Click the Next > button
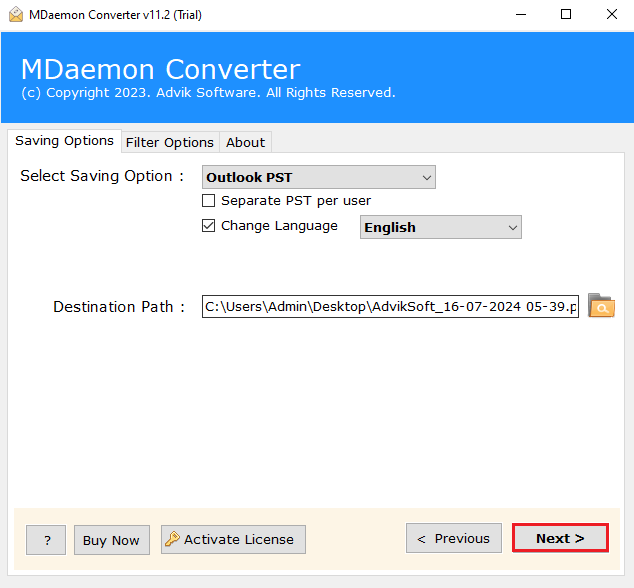Screen dimensions: 634x588 pos(560,538)
